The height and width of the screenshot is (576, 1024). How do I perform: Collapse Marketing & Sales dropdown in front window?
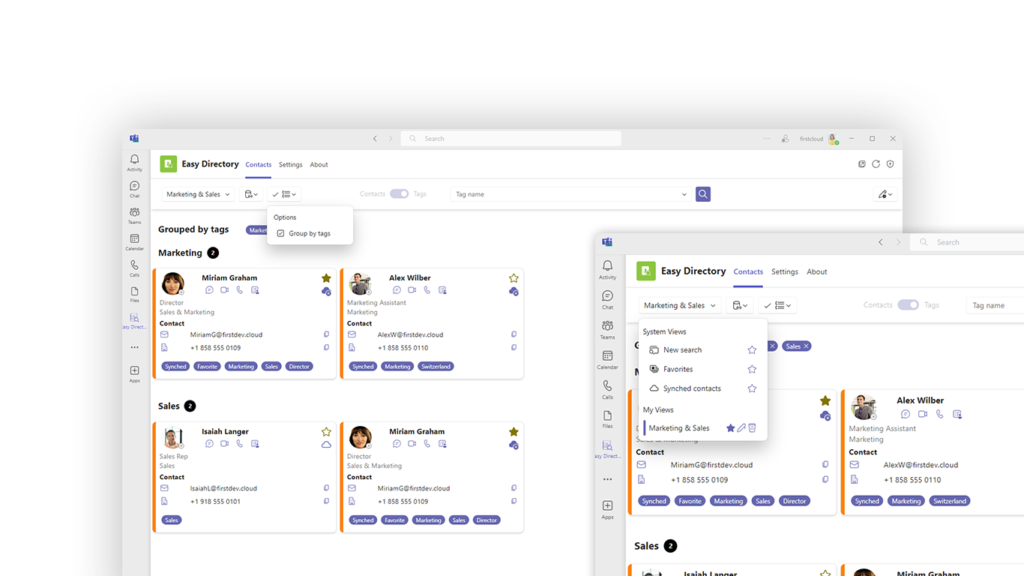point(679,305)
